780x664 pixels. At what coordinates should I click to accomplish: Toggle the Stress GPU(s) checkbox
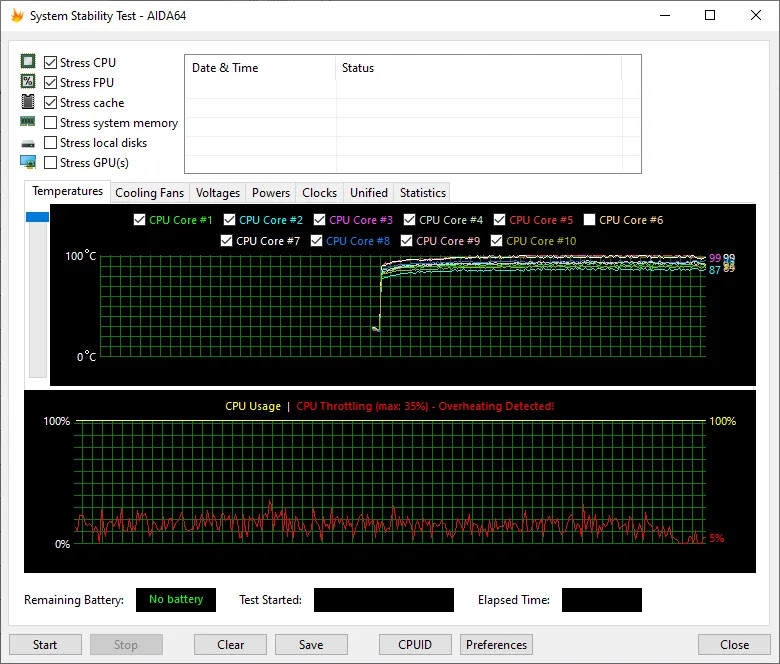tap(51, 163)
